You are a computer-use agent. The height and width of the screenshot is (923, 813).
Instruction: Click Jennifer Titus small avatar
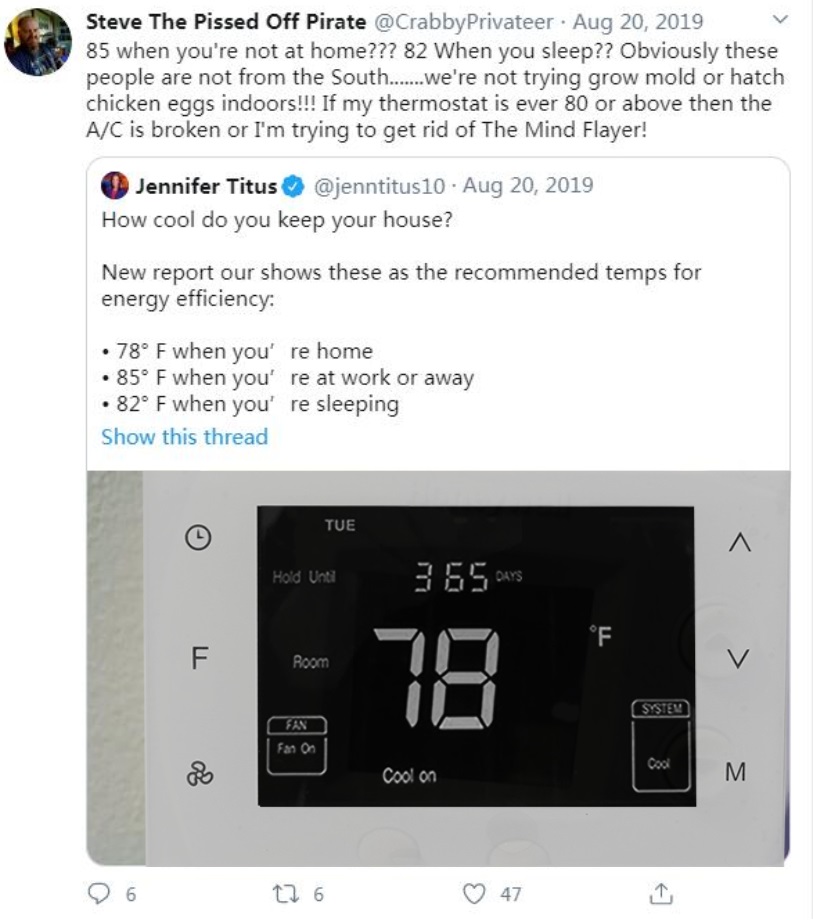[x=115, y=186]
